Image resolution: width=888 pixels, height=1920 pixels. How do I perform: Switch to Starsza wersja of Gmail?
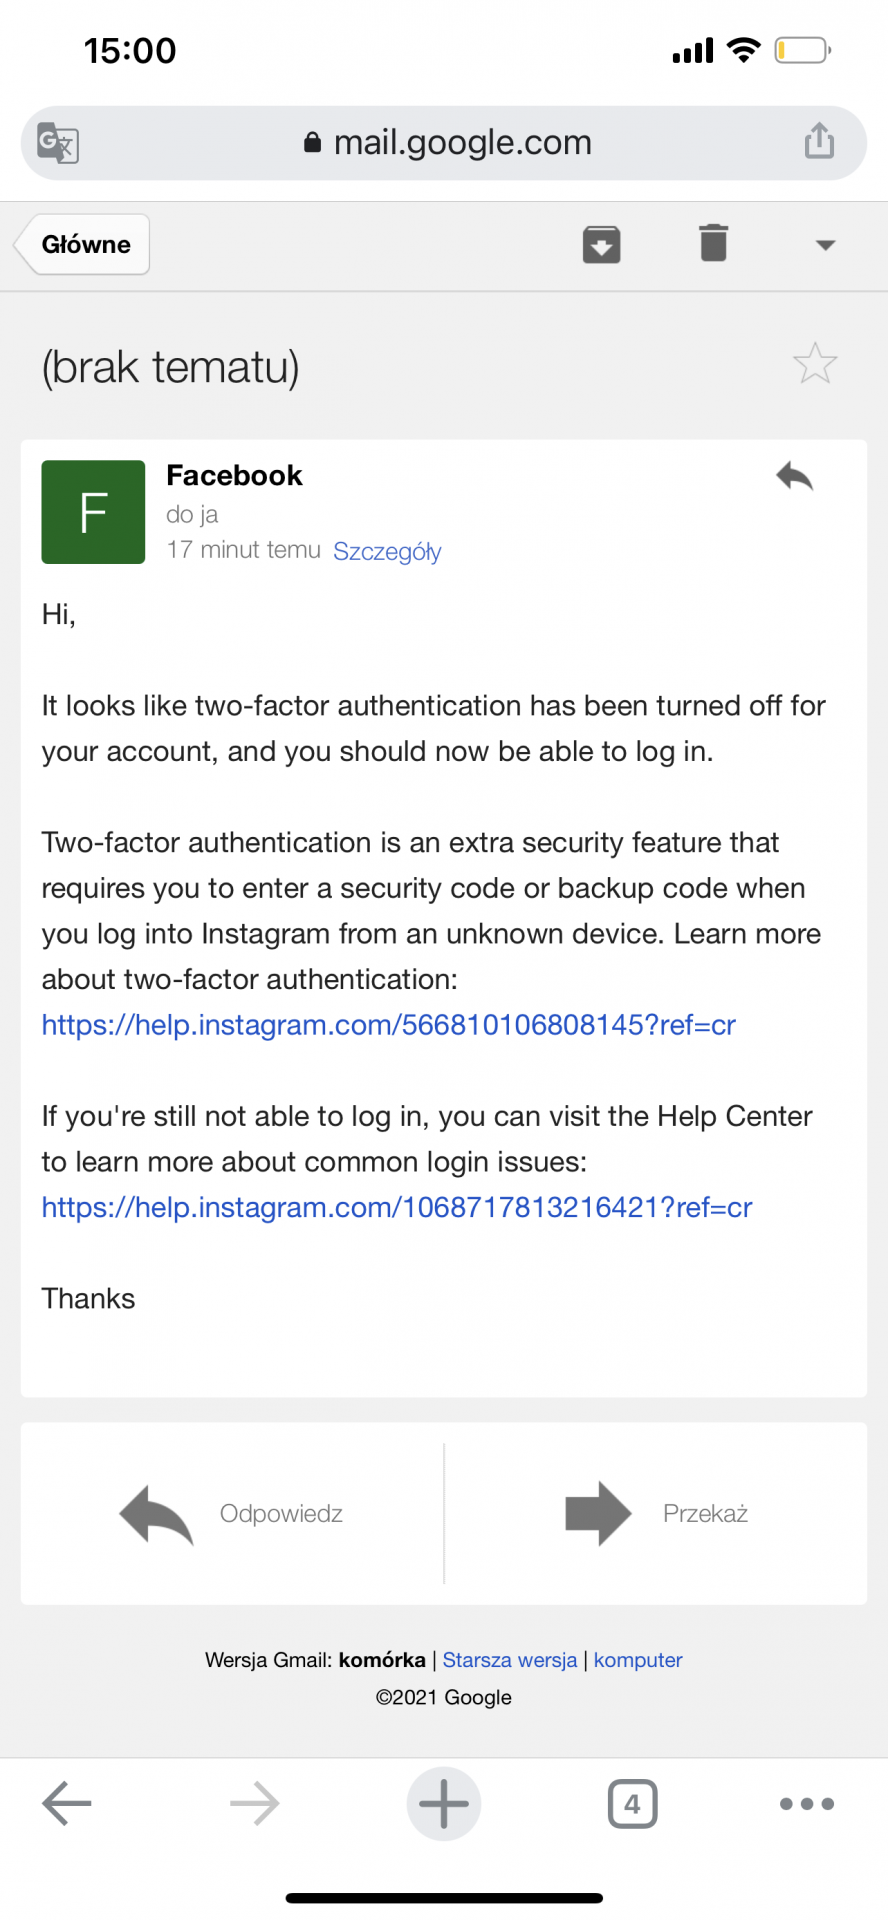click(x=510, y=1660)
